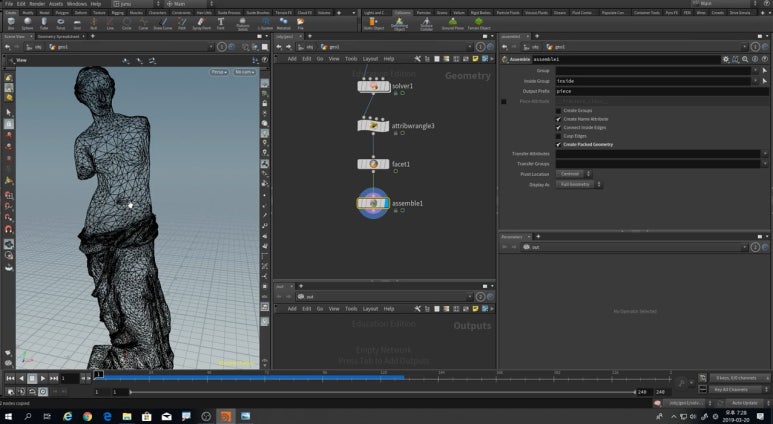This screenshot has width=773, height=424.
Task: Select the Torus shelf tool
Action: click(x=61, y=23)
